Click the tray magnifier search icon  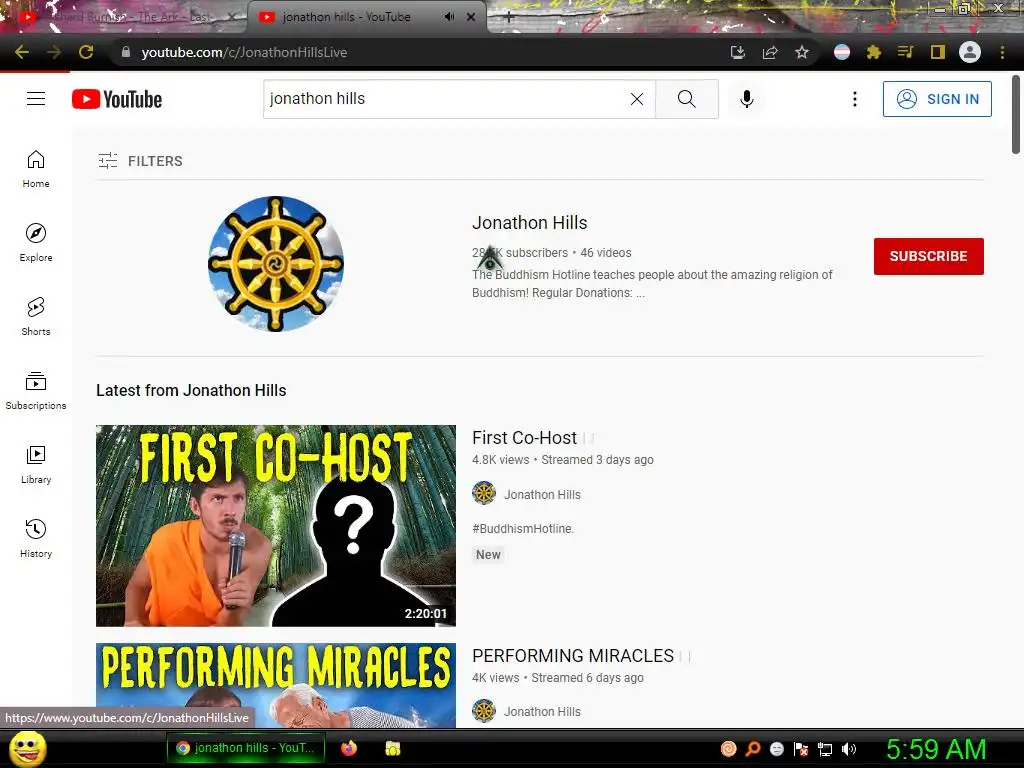753,749
